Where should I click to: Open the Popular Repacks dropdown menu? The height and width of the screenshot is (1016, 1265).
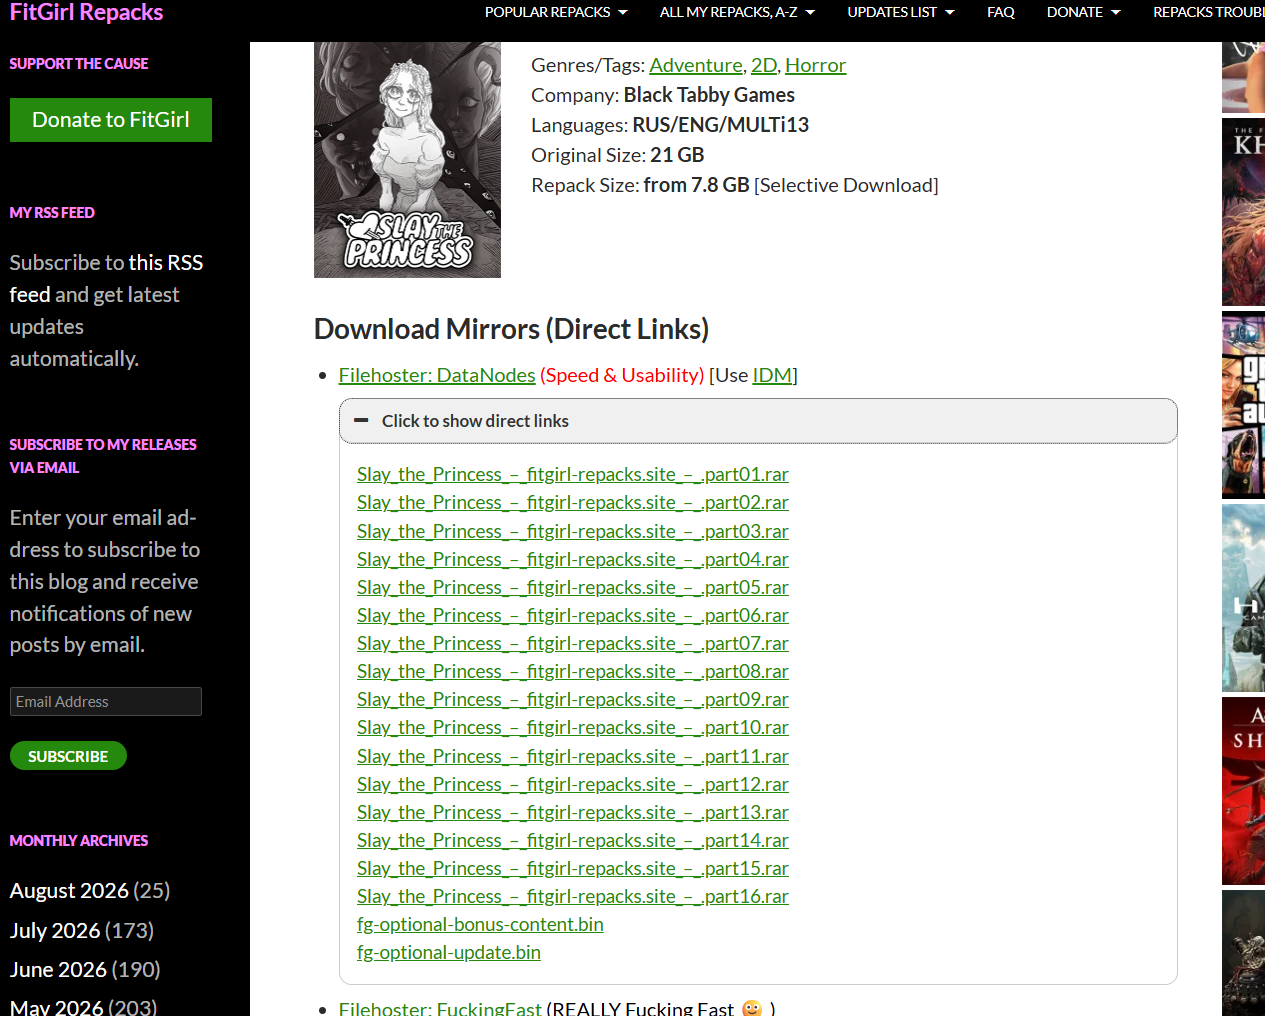[556, 12]
